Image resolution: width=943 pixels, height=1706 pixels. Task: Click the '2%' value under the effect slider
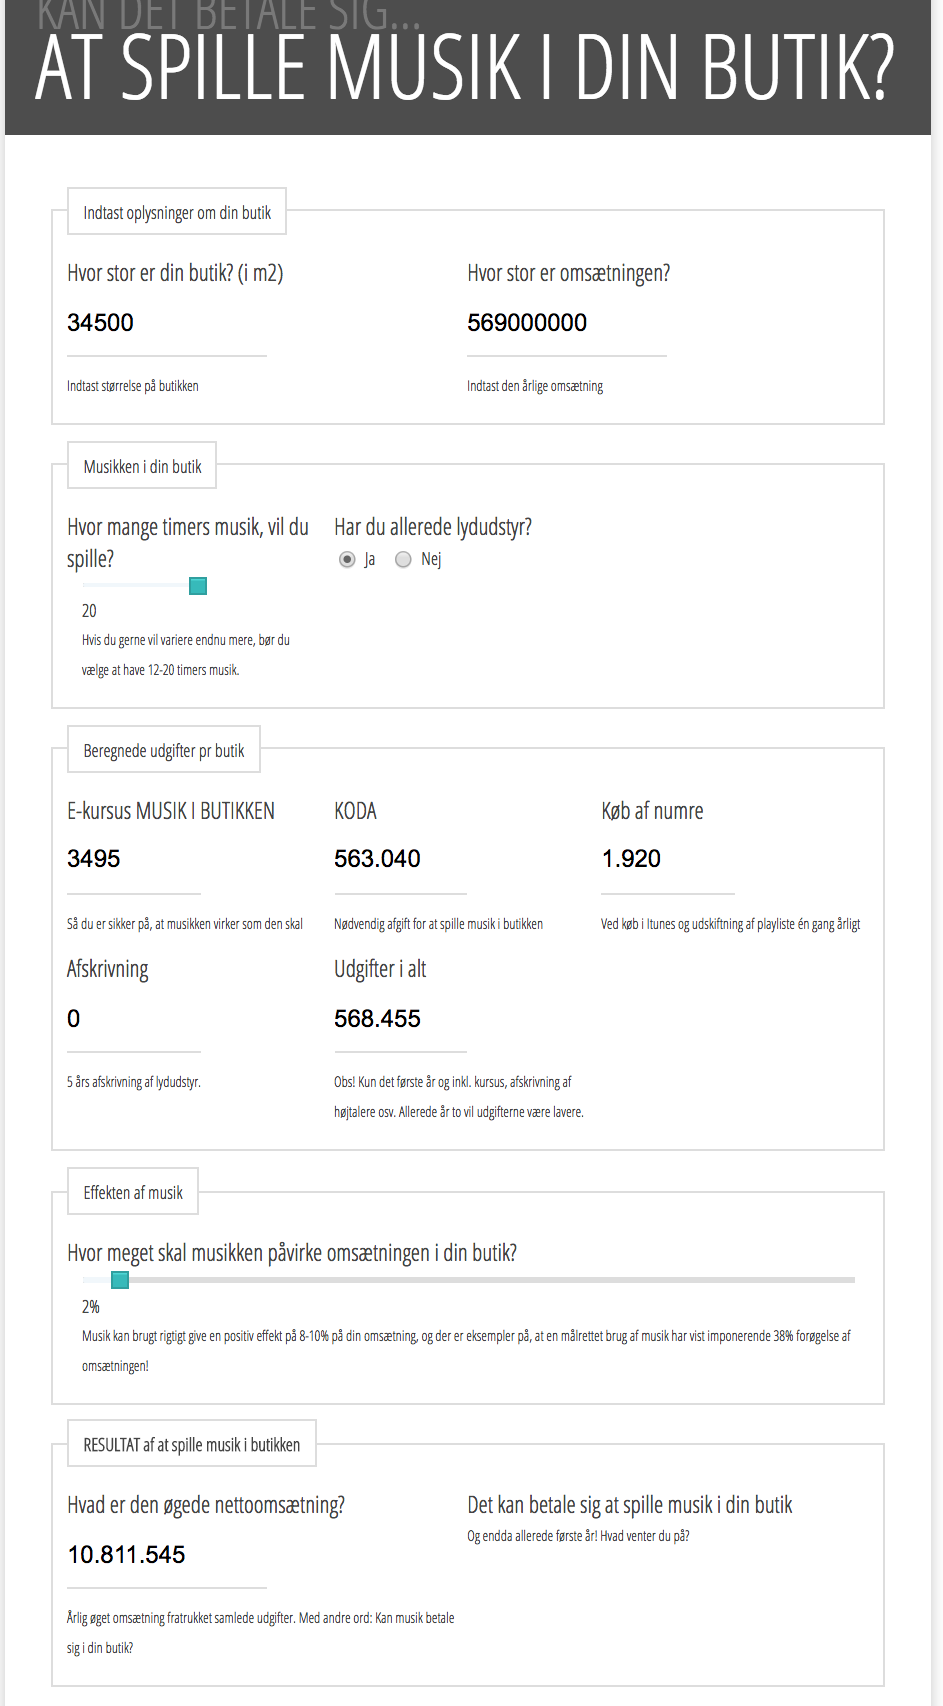(90, 1307)
